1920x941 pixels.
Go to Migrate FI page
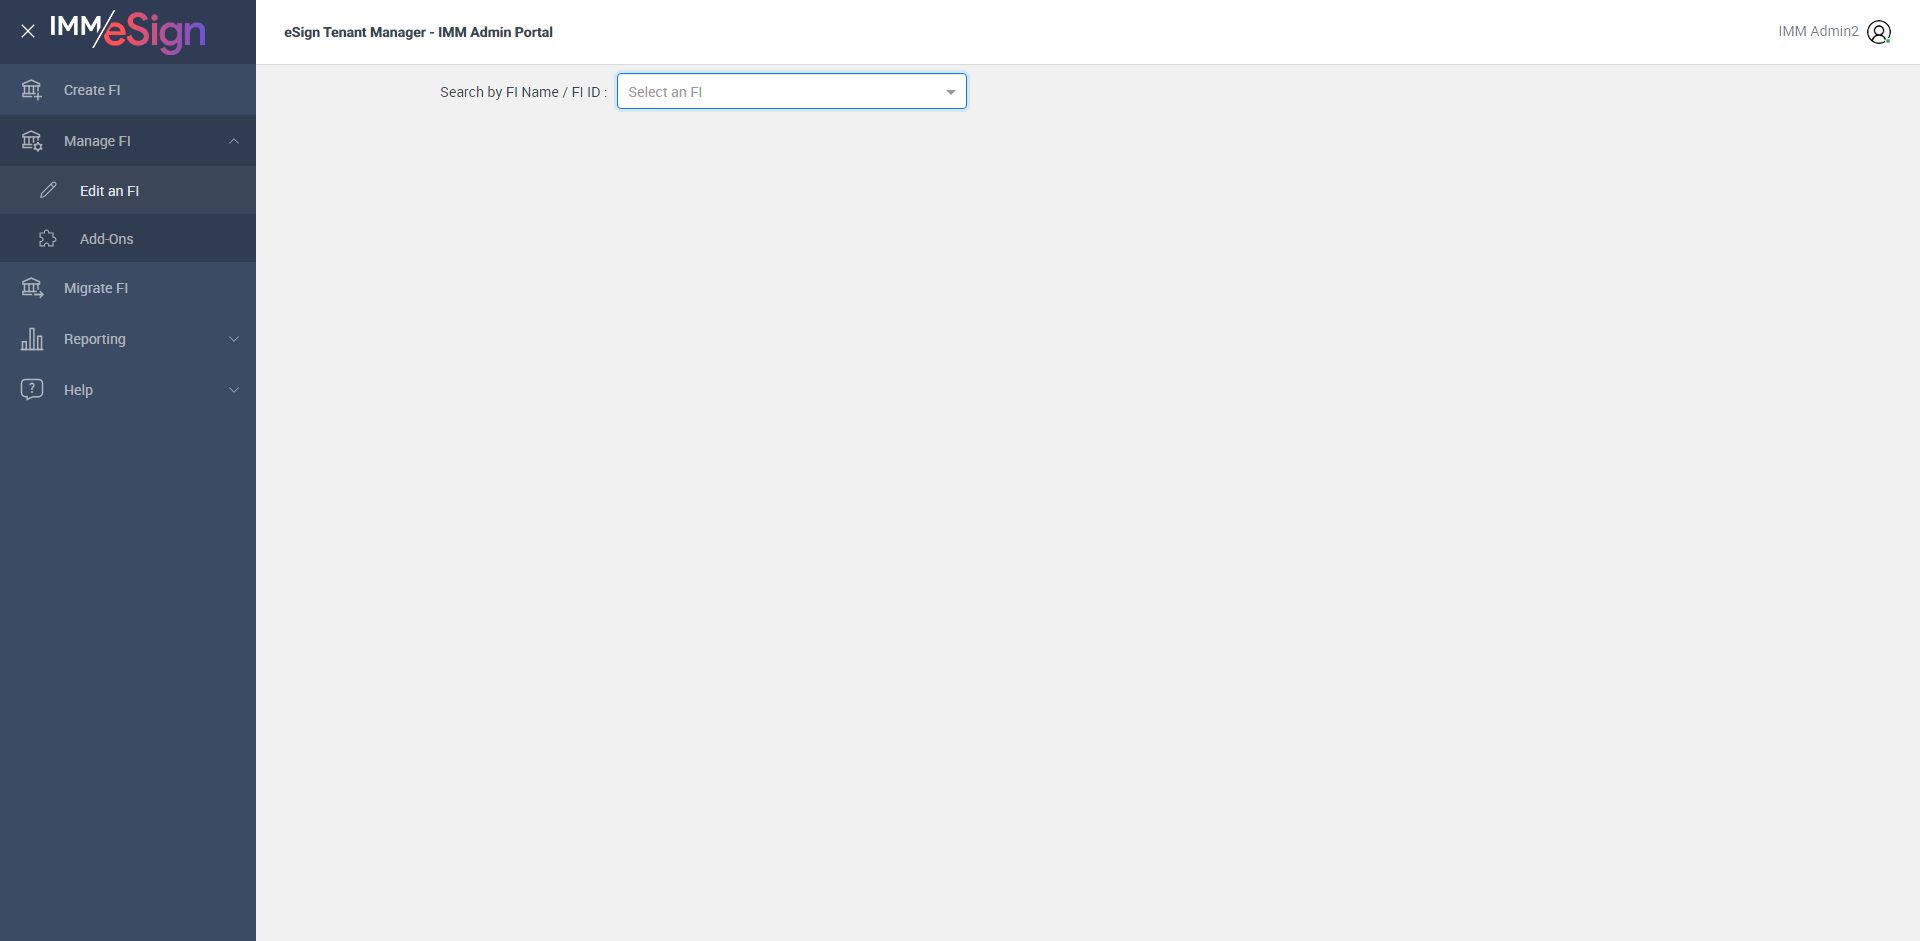pos(128,288)
